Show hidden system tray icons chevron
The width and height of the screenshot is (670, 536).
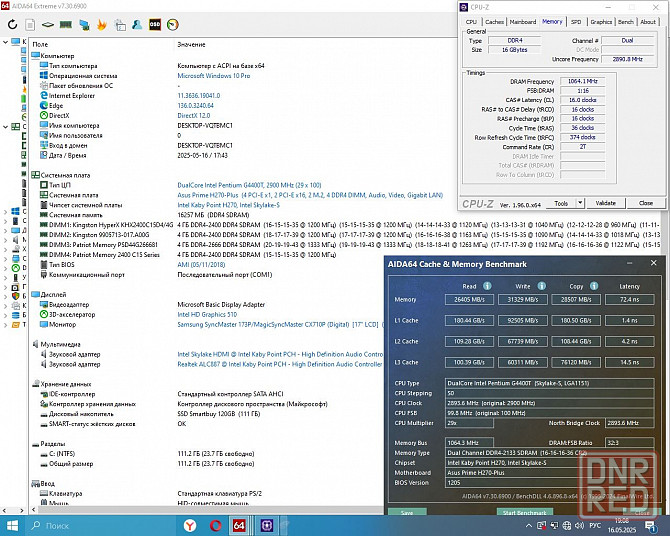point(529,526)
